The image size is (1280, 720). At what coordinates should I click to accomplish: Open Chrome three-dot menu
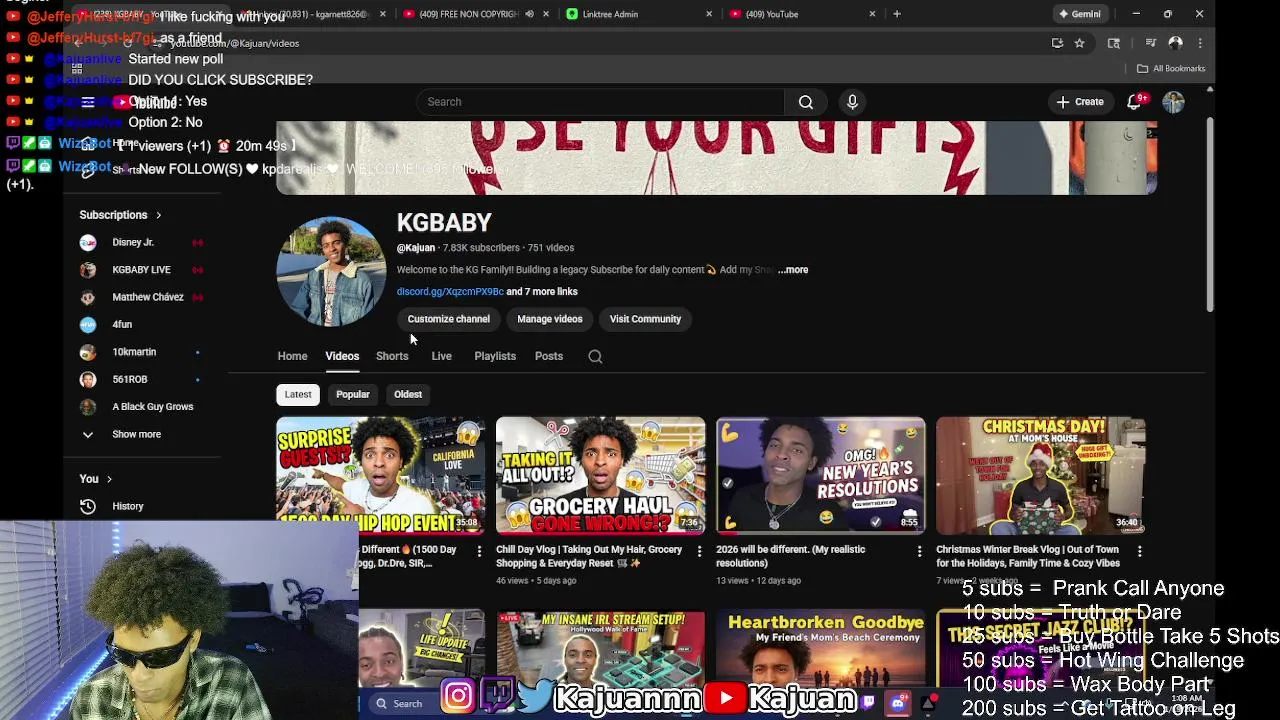(1200, 43)
